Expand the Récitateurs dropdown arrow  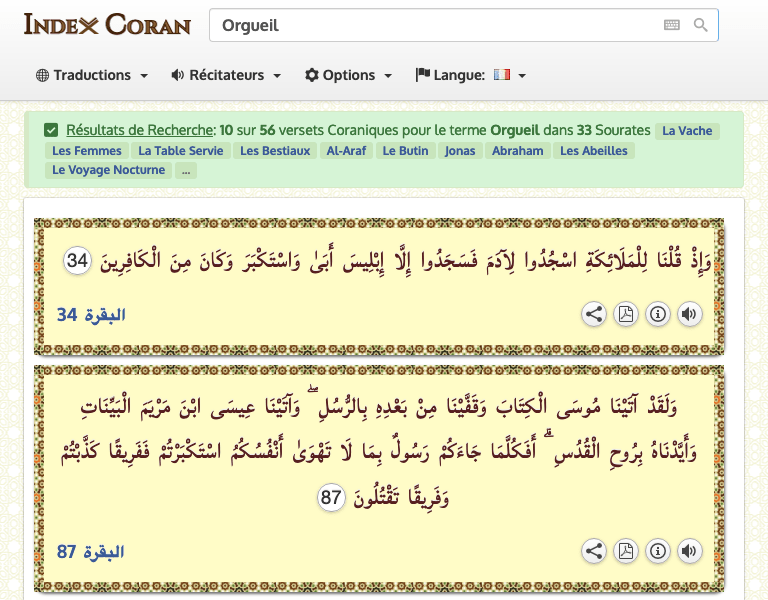[277, 76]
